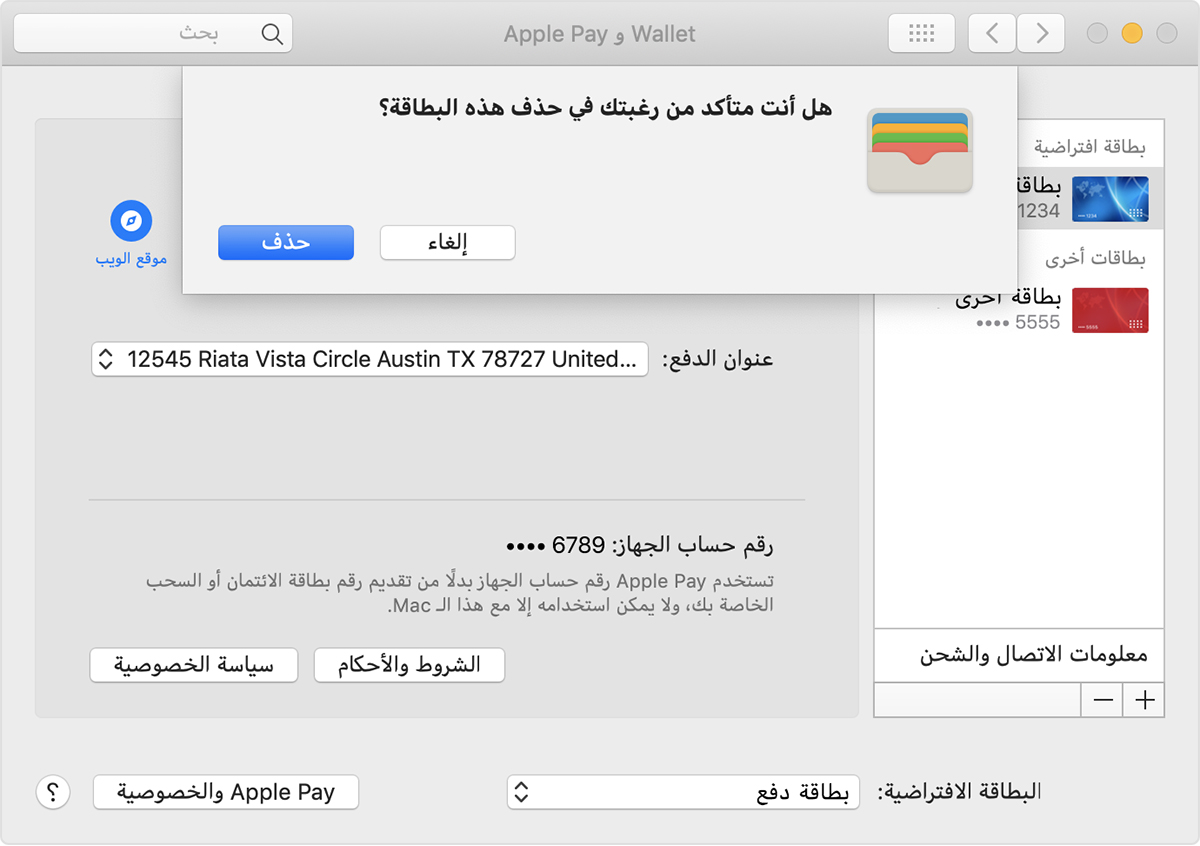Click the بطاقة افتراضية section header
The image size is (1200, 846).
pos(1090,146)
